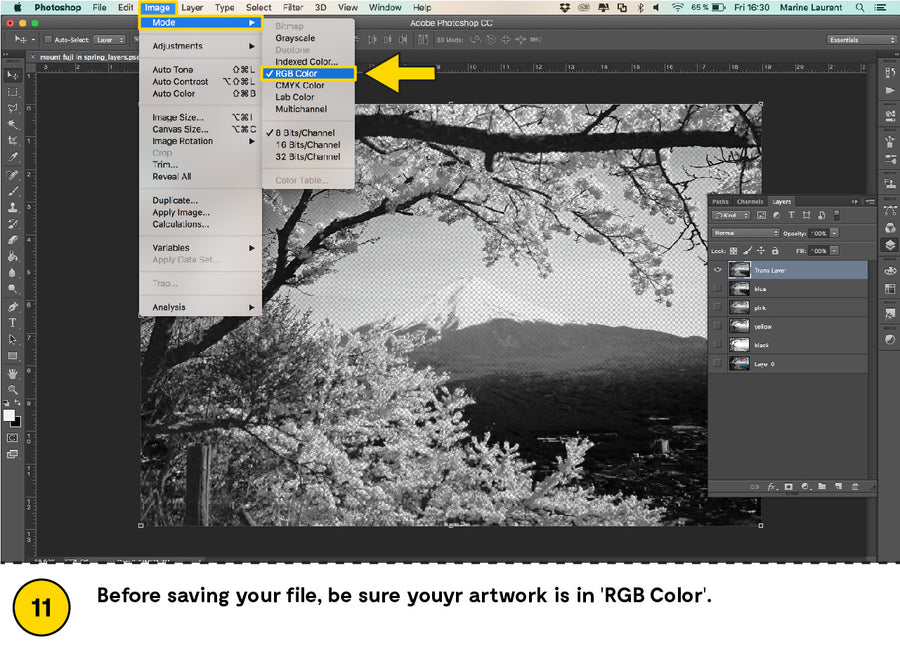Click the add layer style fx icon
Screen dimensions: 900x650
tap(772, 486)
